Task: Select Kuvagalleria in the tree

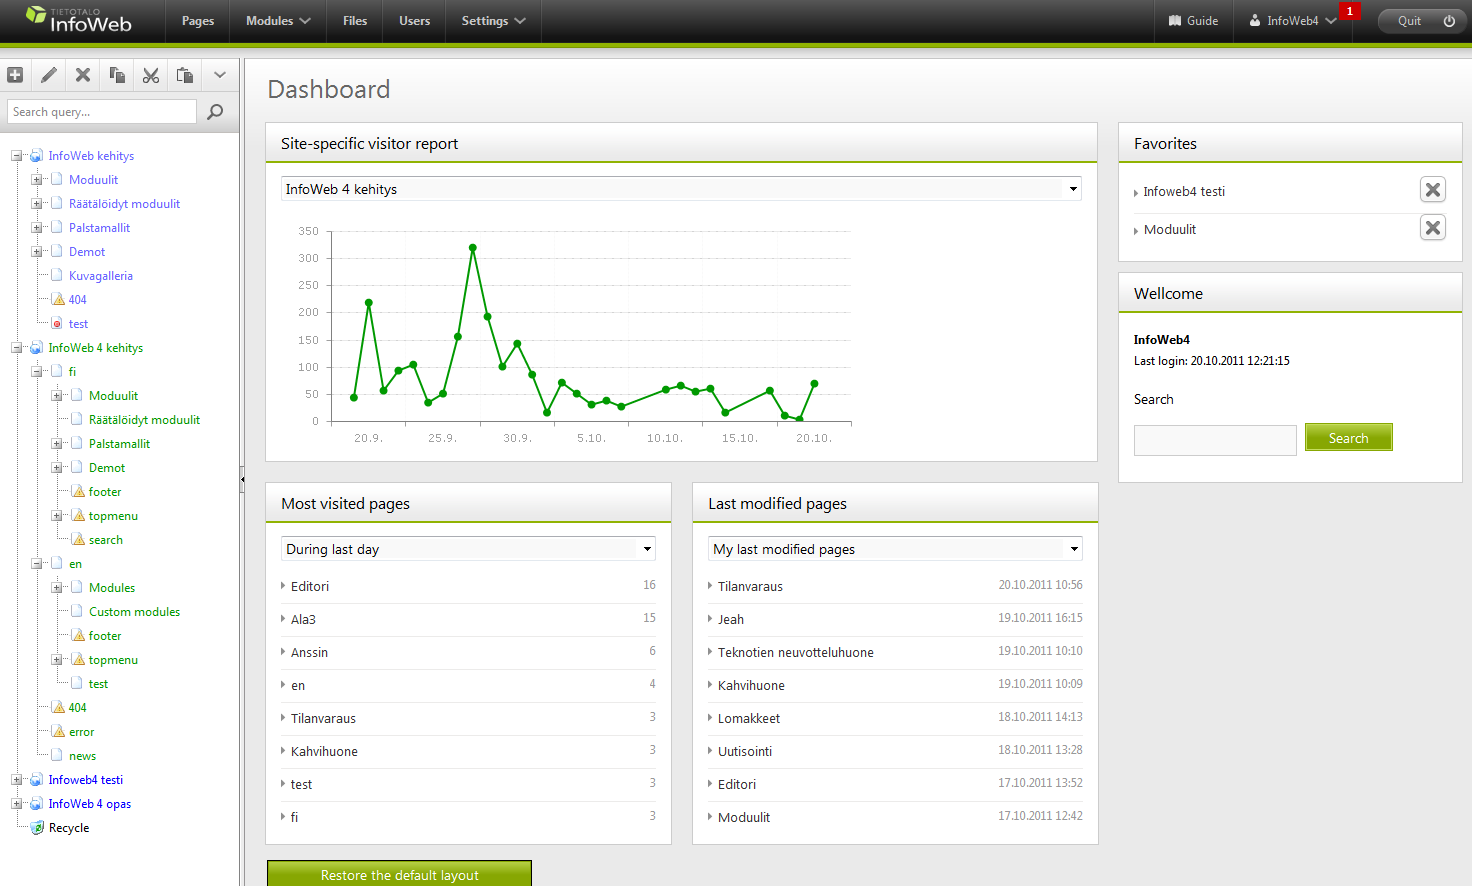Action: (x=100, y=276)
